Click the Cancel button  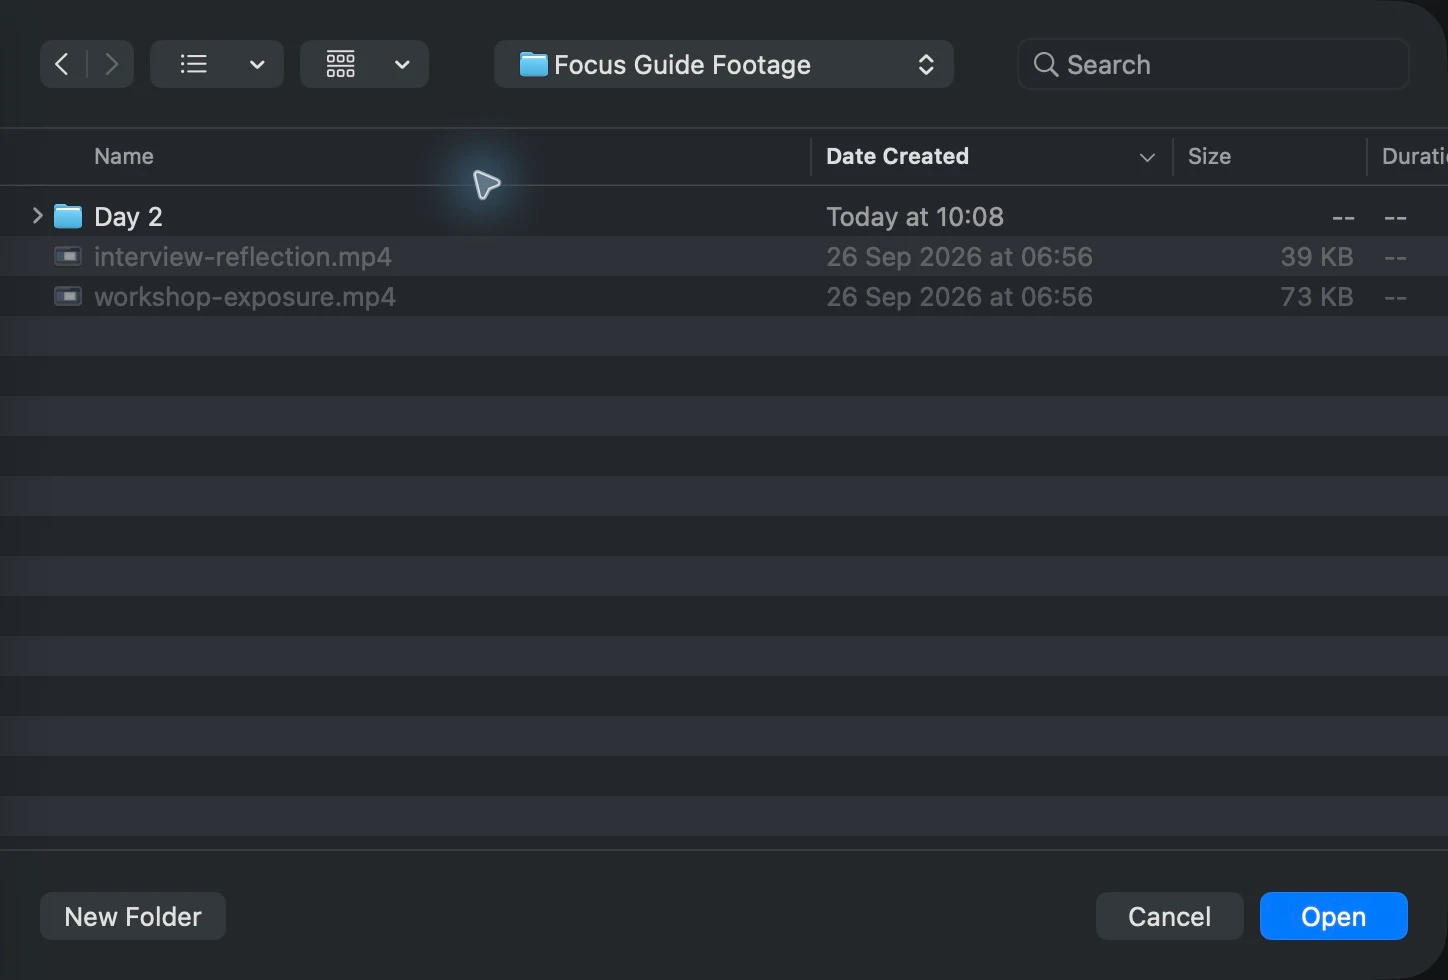coord(1170,916)
